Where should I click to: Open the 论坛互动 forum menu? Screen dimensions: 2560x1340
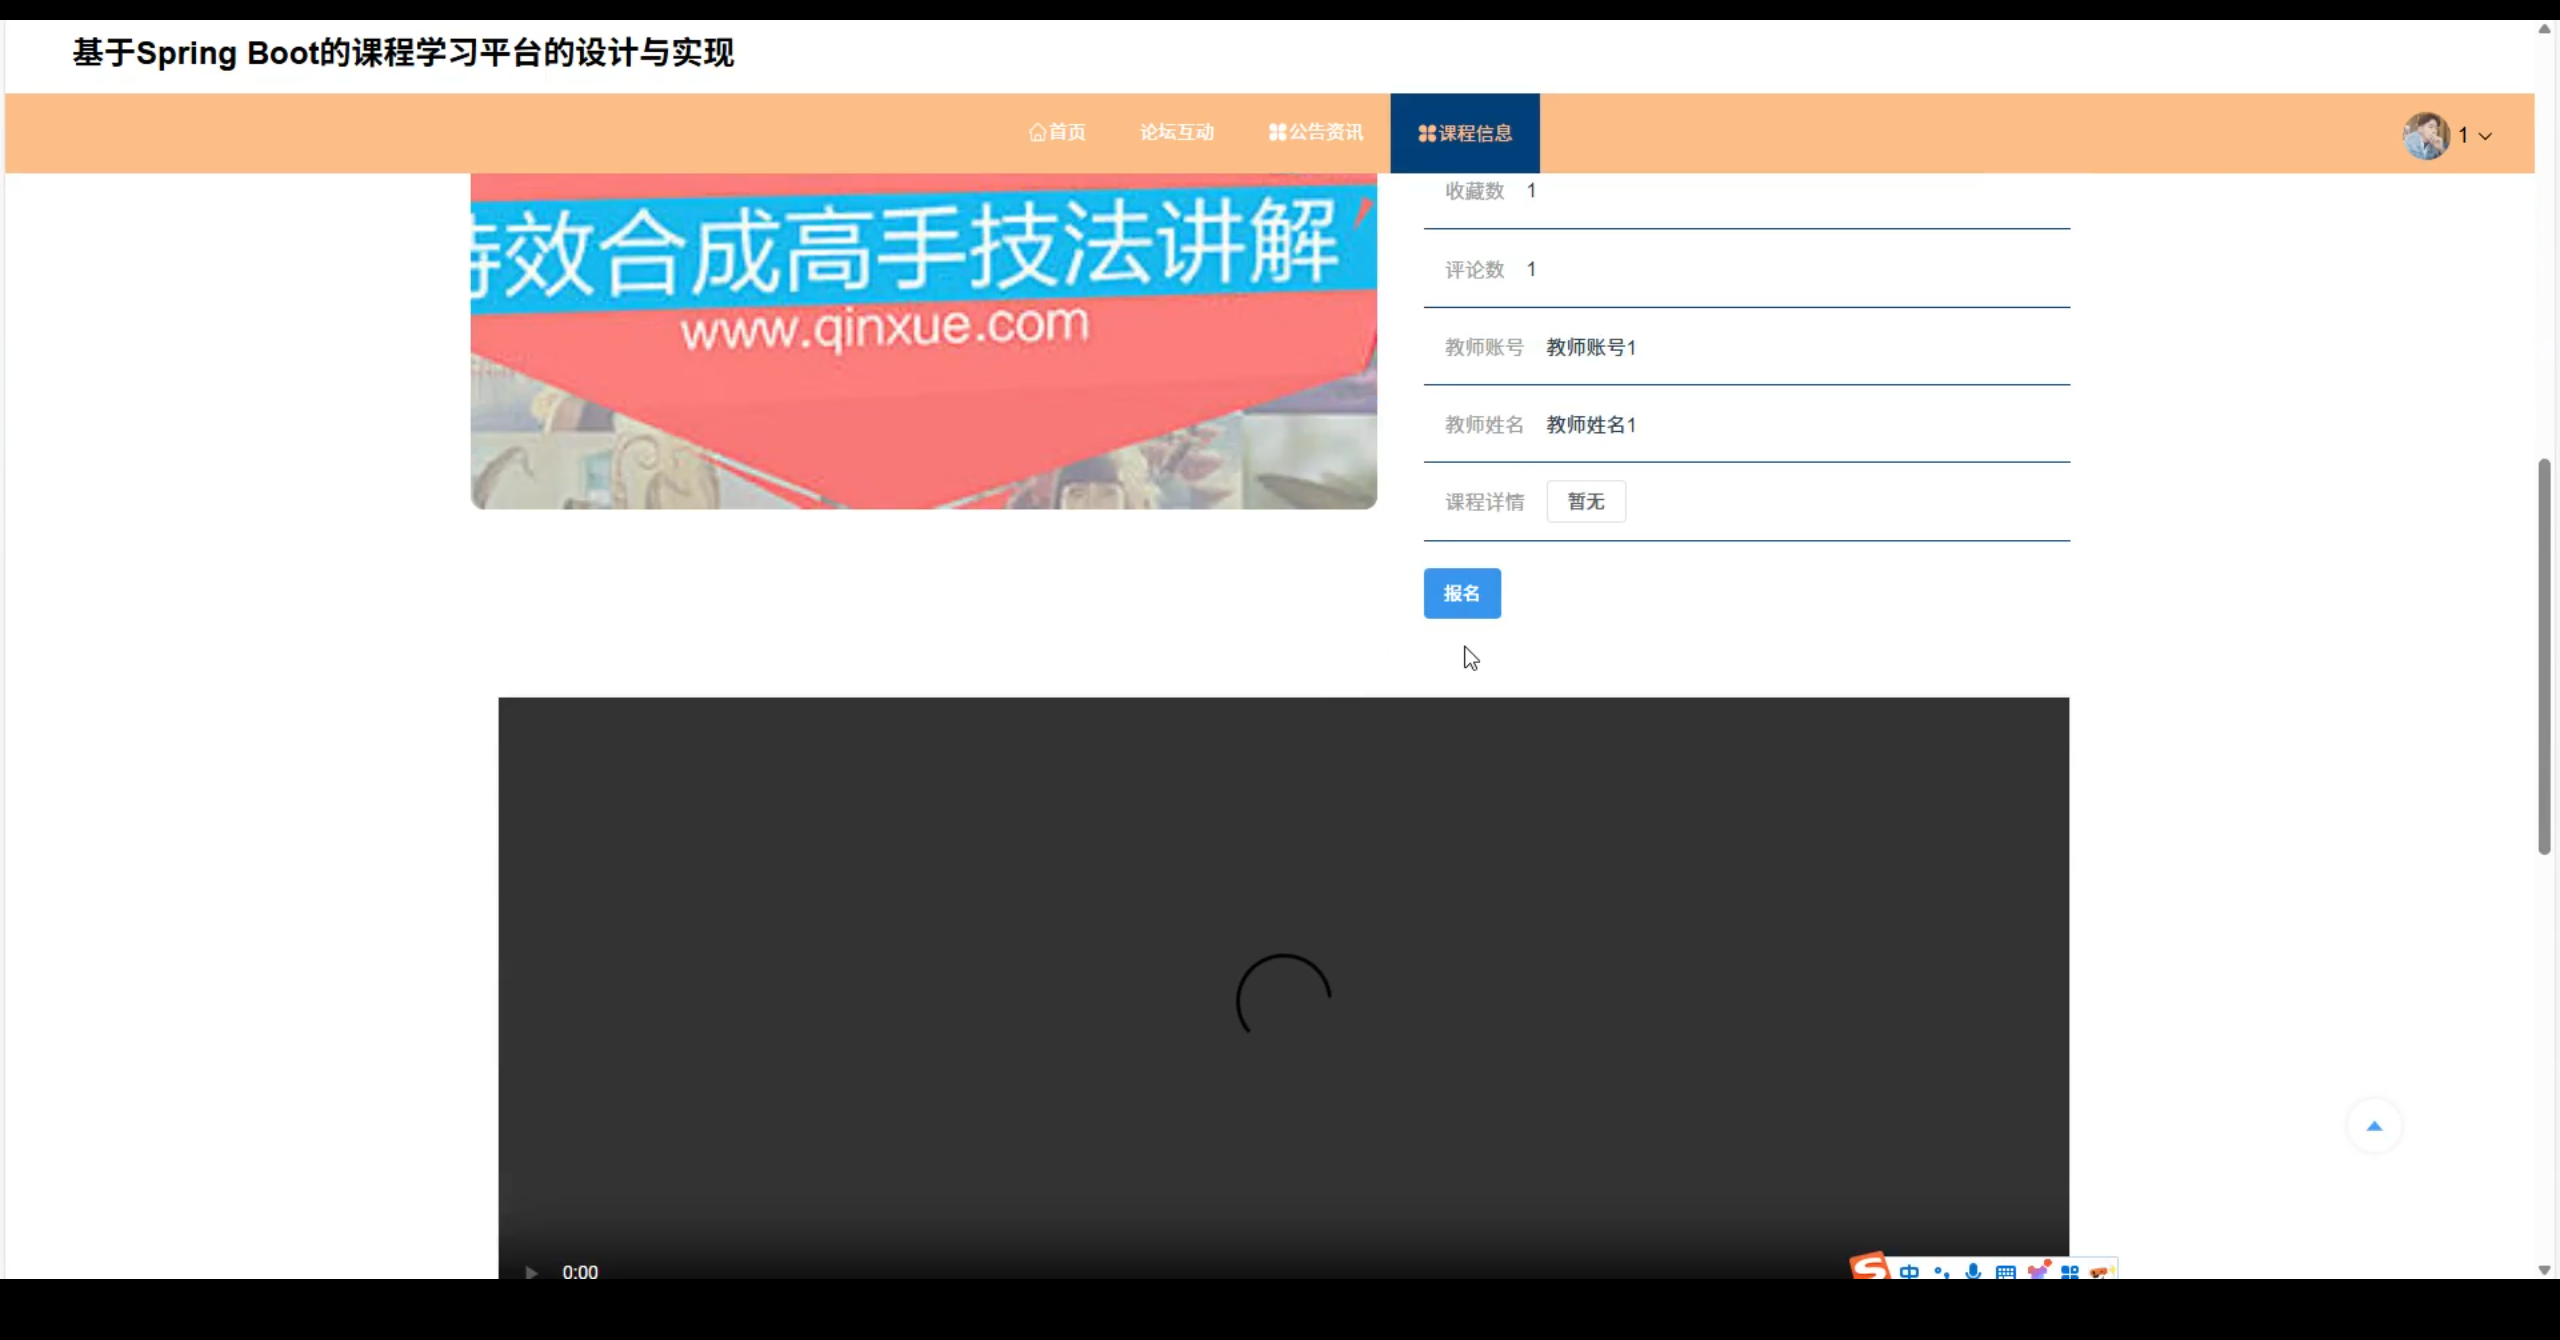pos(1176,132)
